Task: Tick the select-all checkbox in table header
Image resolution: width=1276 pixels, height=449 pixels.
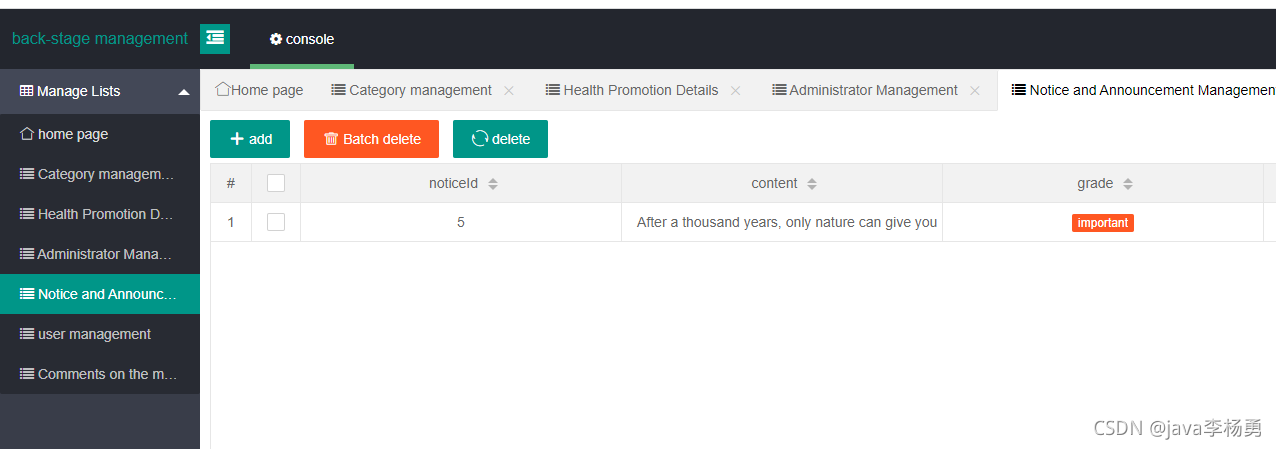Action: [x=276, y=183]
